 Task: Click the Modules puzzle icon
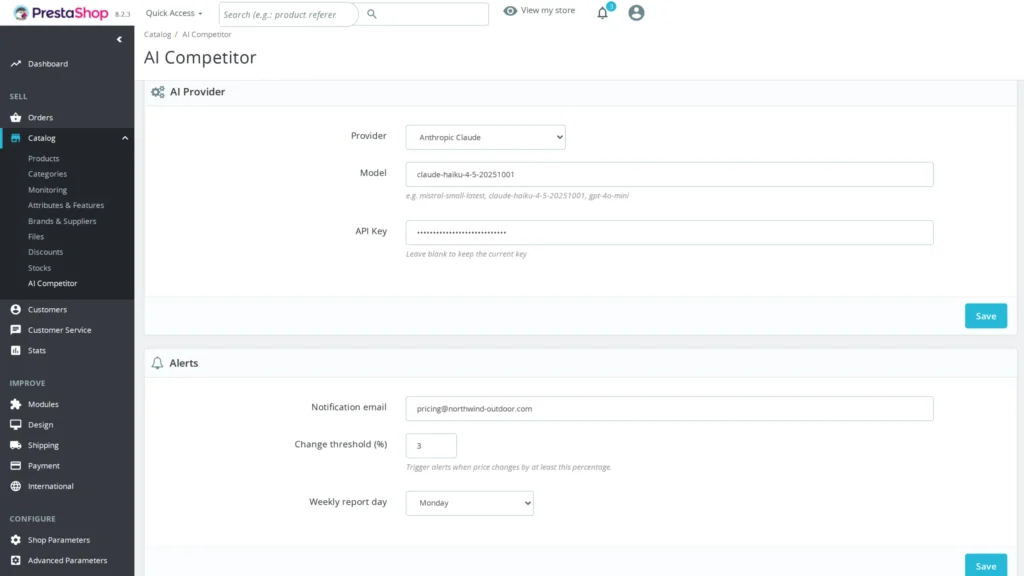pos(16,404)
